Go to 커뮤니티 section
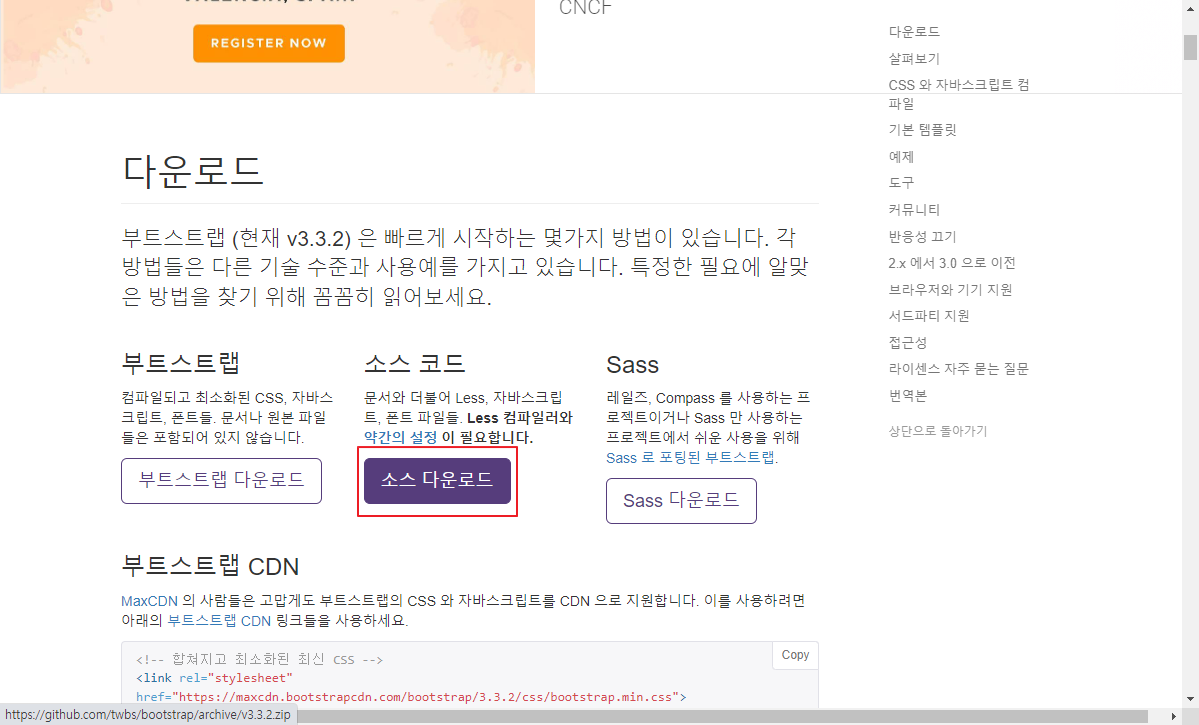This screenshot has width=1199, height=725. (x=914, y=209)
